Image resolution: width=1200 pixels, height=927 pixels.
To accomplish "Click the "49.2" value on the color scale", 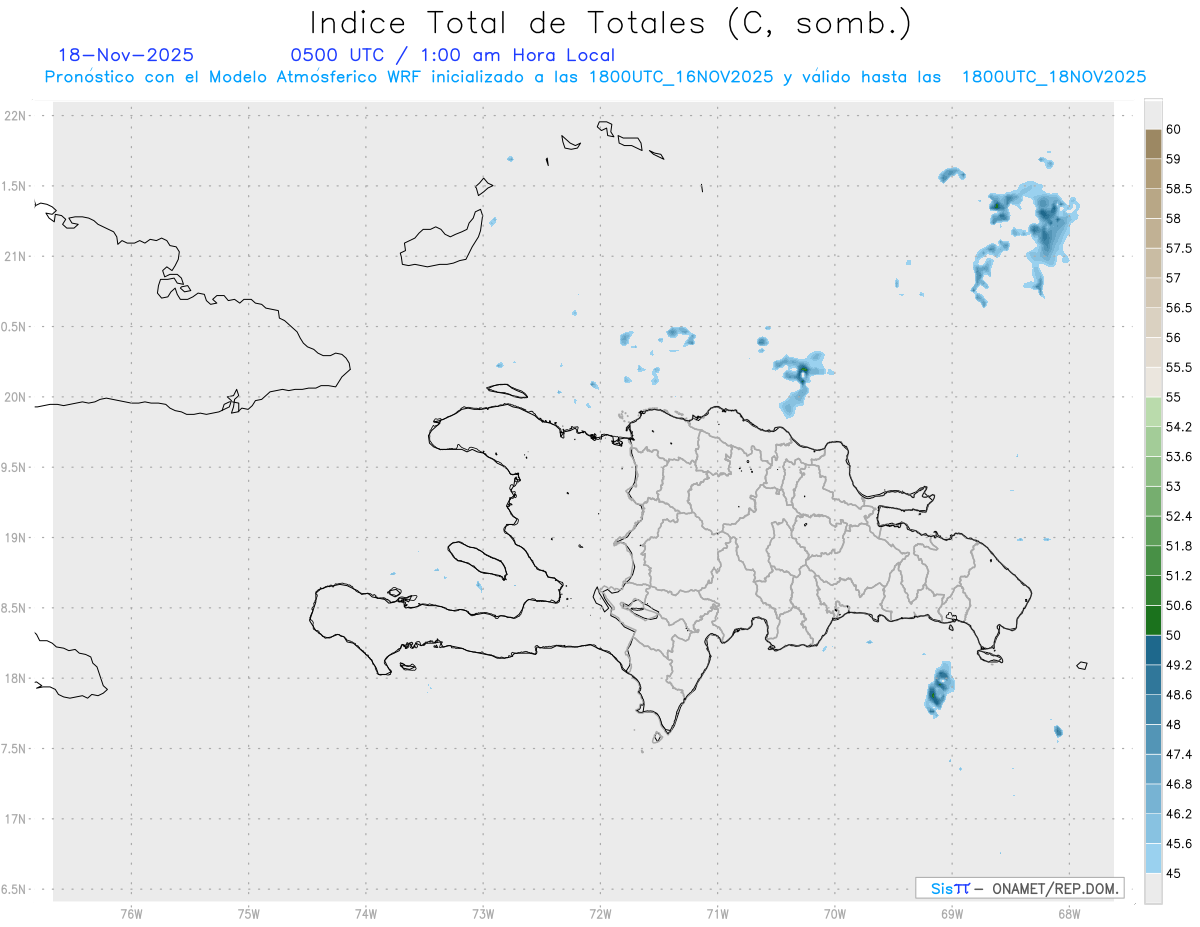I will [x=1179, y=665].
